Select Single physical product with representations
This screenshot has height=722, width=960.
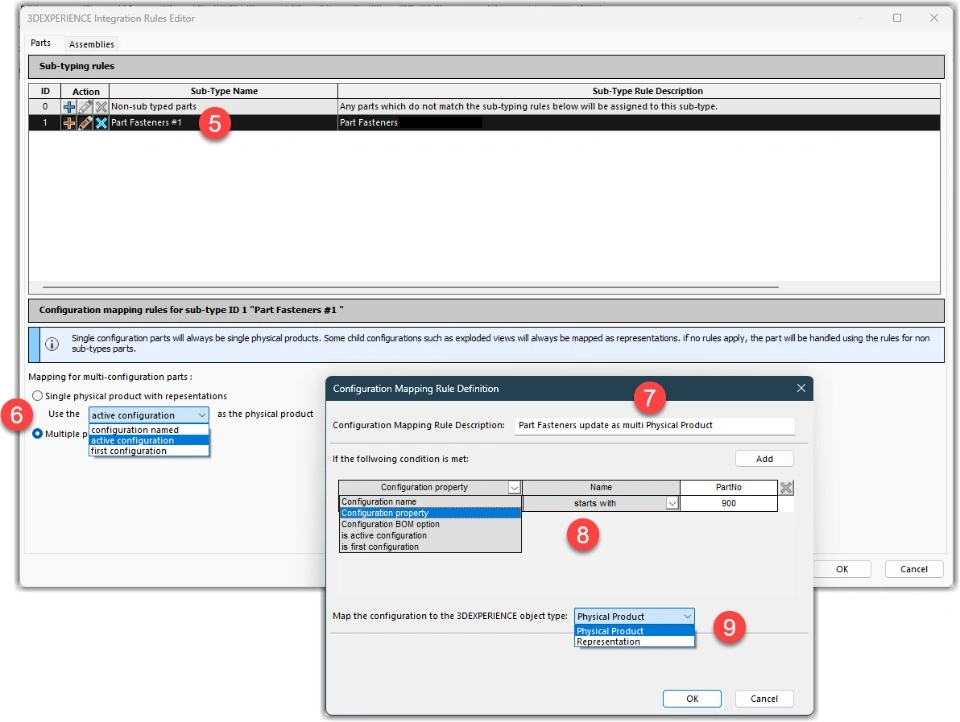[x=37, y=396]
